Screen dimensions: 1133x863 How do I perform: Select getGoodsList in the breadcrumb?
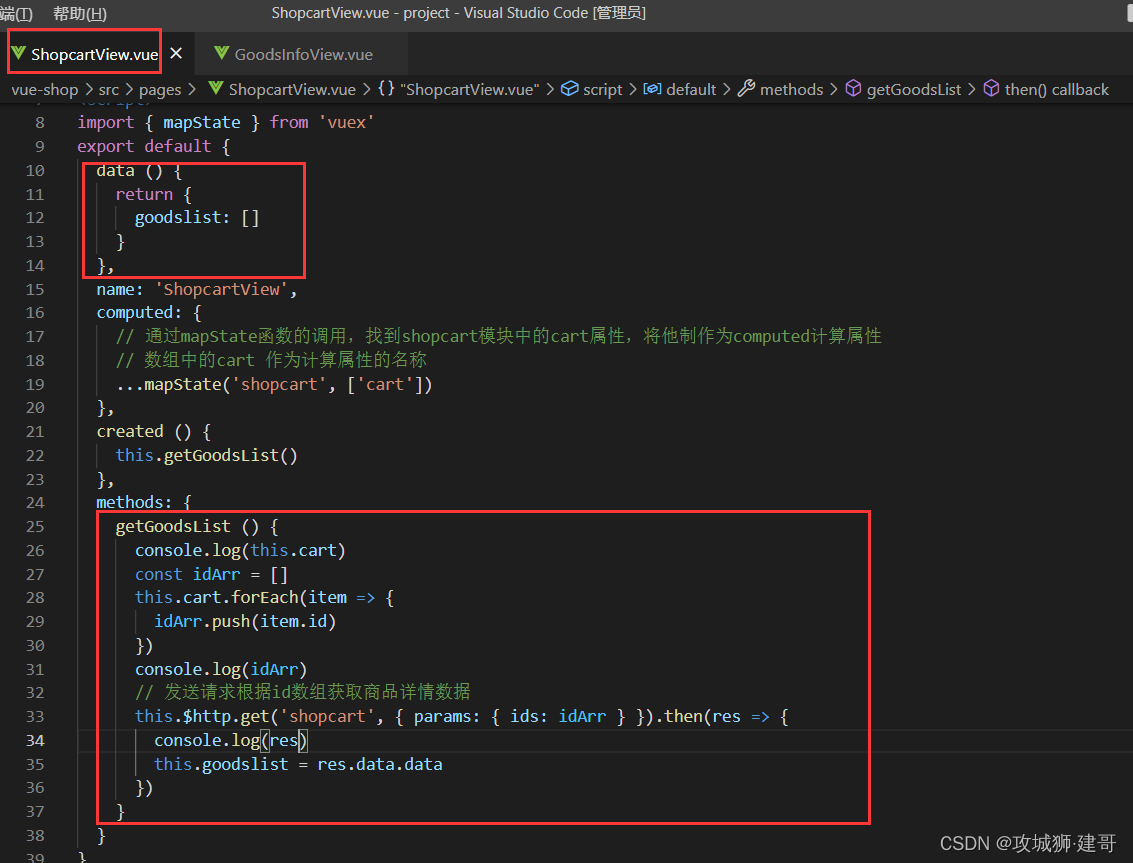pyautogui.click(x=914, y=90)
